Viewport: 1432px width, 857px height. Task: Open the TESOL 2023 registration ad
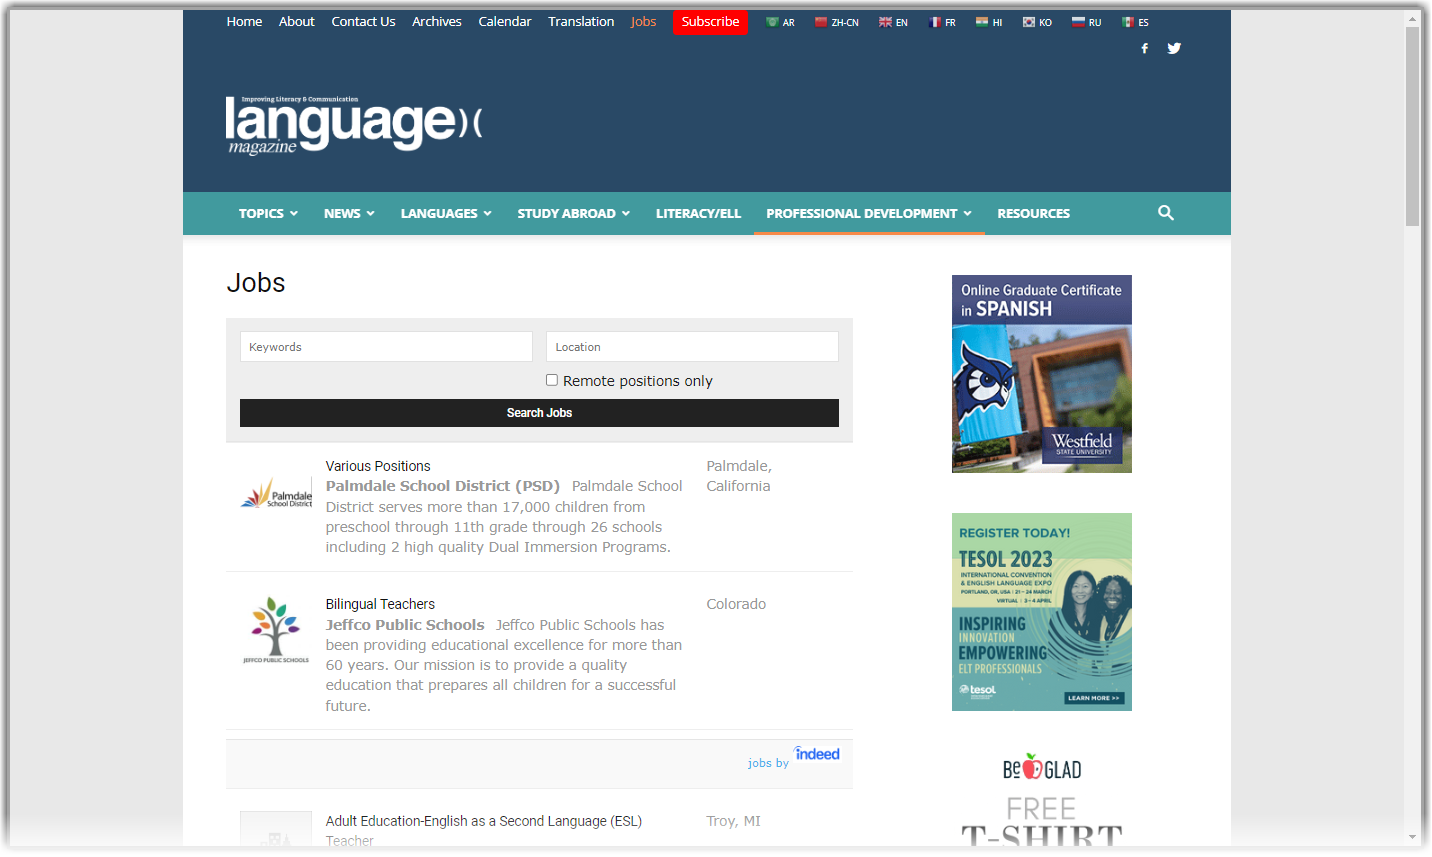click(x=1042, y=612)
